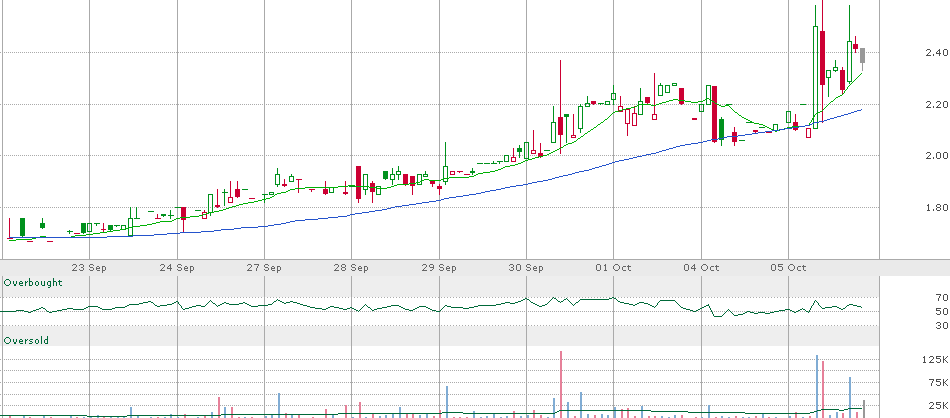950x418 pixels.
Task: Click the 2.40 price axis label
Action: pos(937,53)
